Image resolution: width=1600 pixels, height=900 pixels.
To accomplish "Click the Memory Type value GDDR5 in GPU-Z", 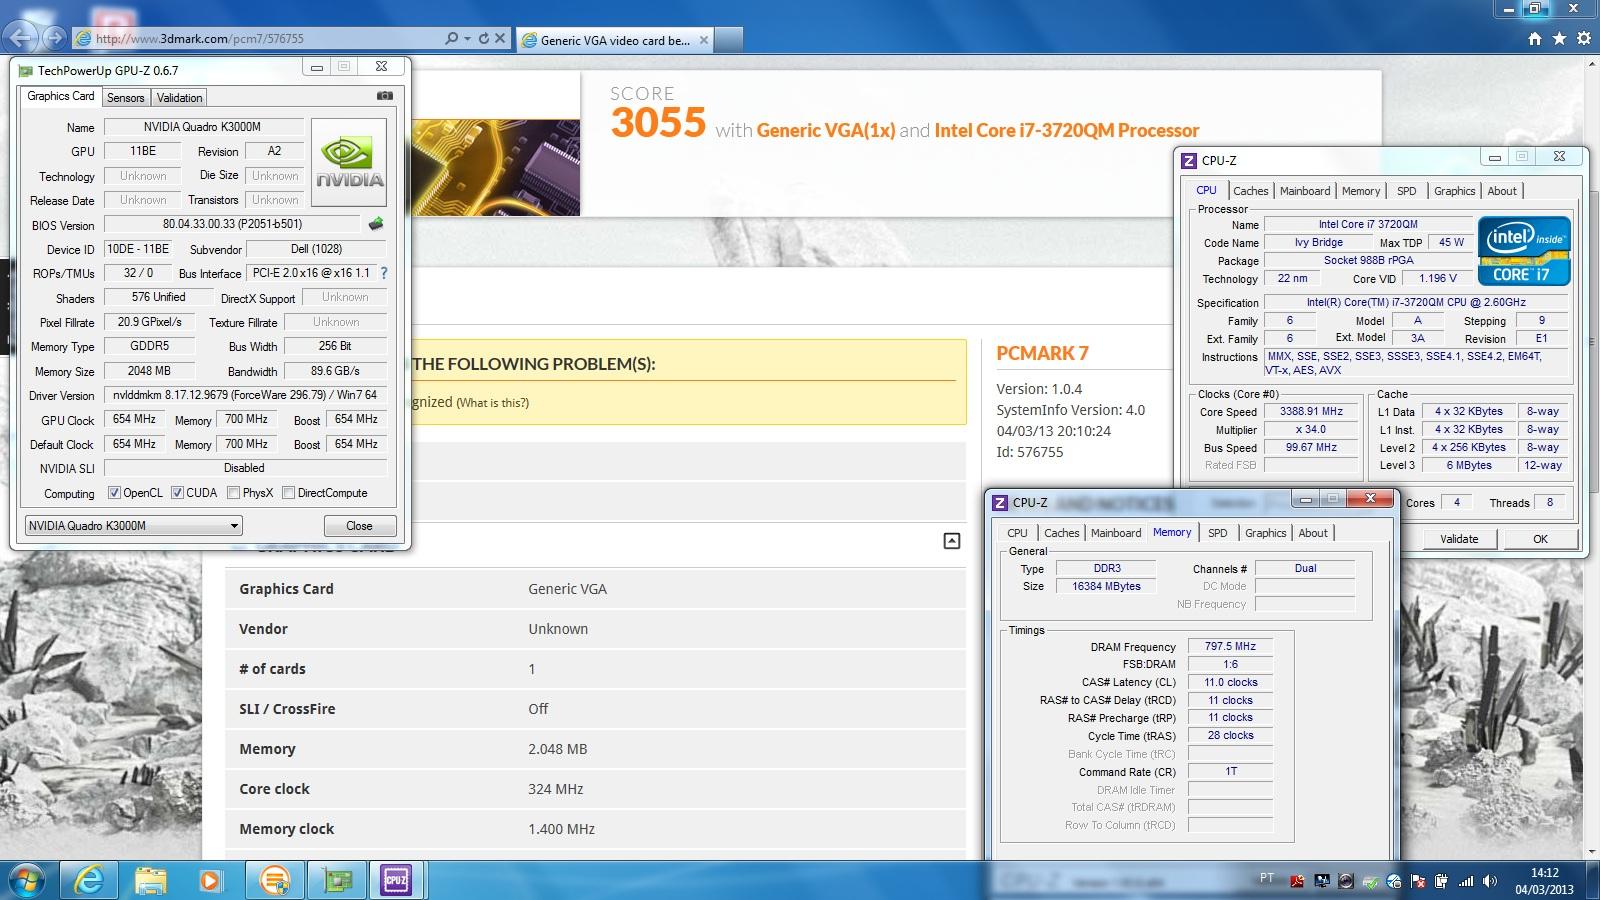I will [149, 346].
